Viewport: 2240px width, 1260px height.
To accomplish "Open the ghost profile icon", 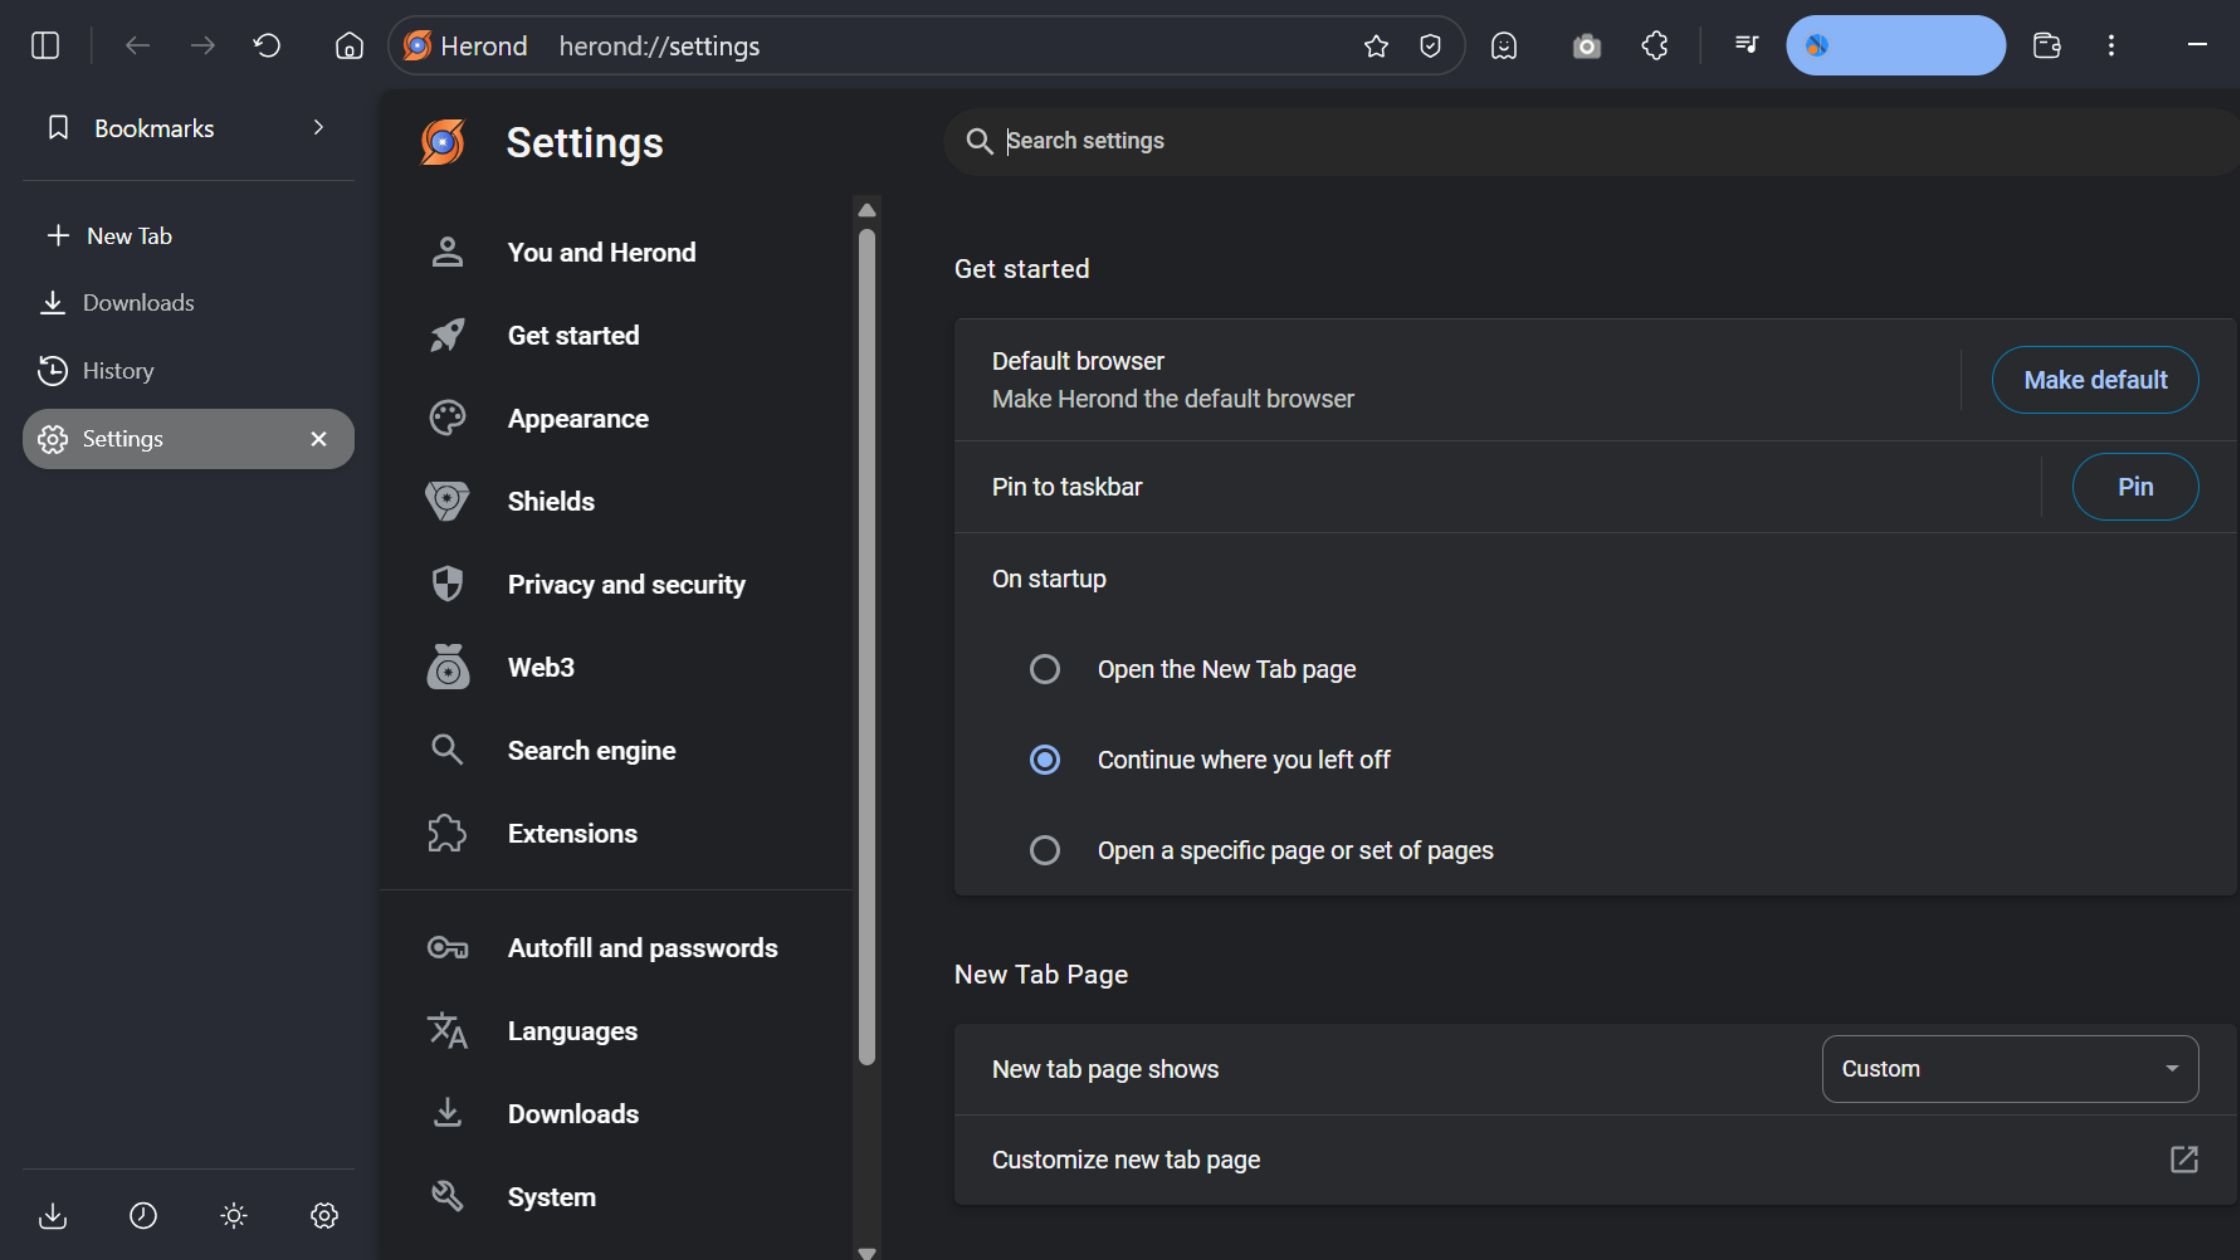I will [1504, 45].
